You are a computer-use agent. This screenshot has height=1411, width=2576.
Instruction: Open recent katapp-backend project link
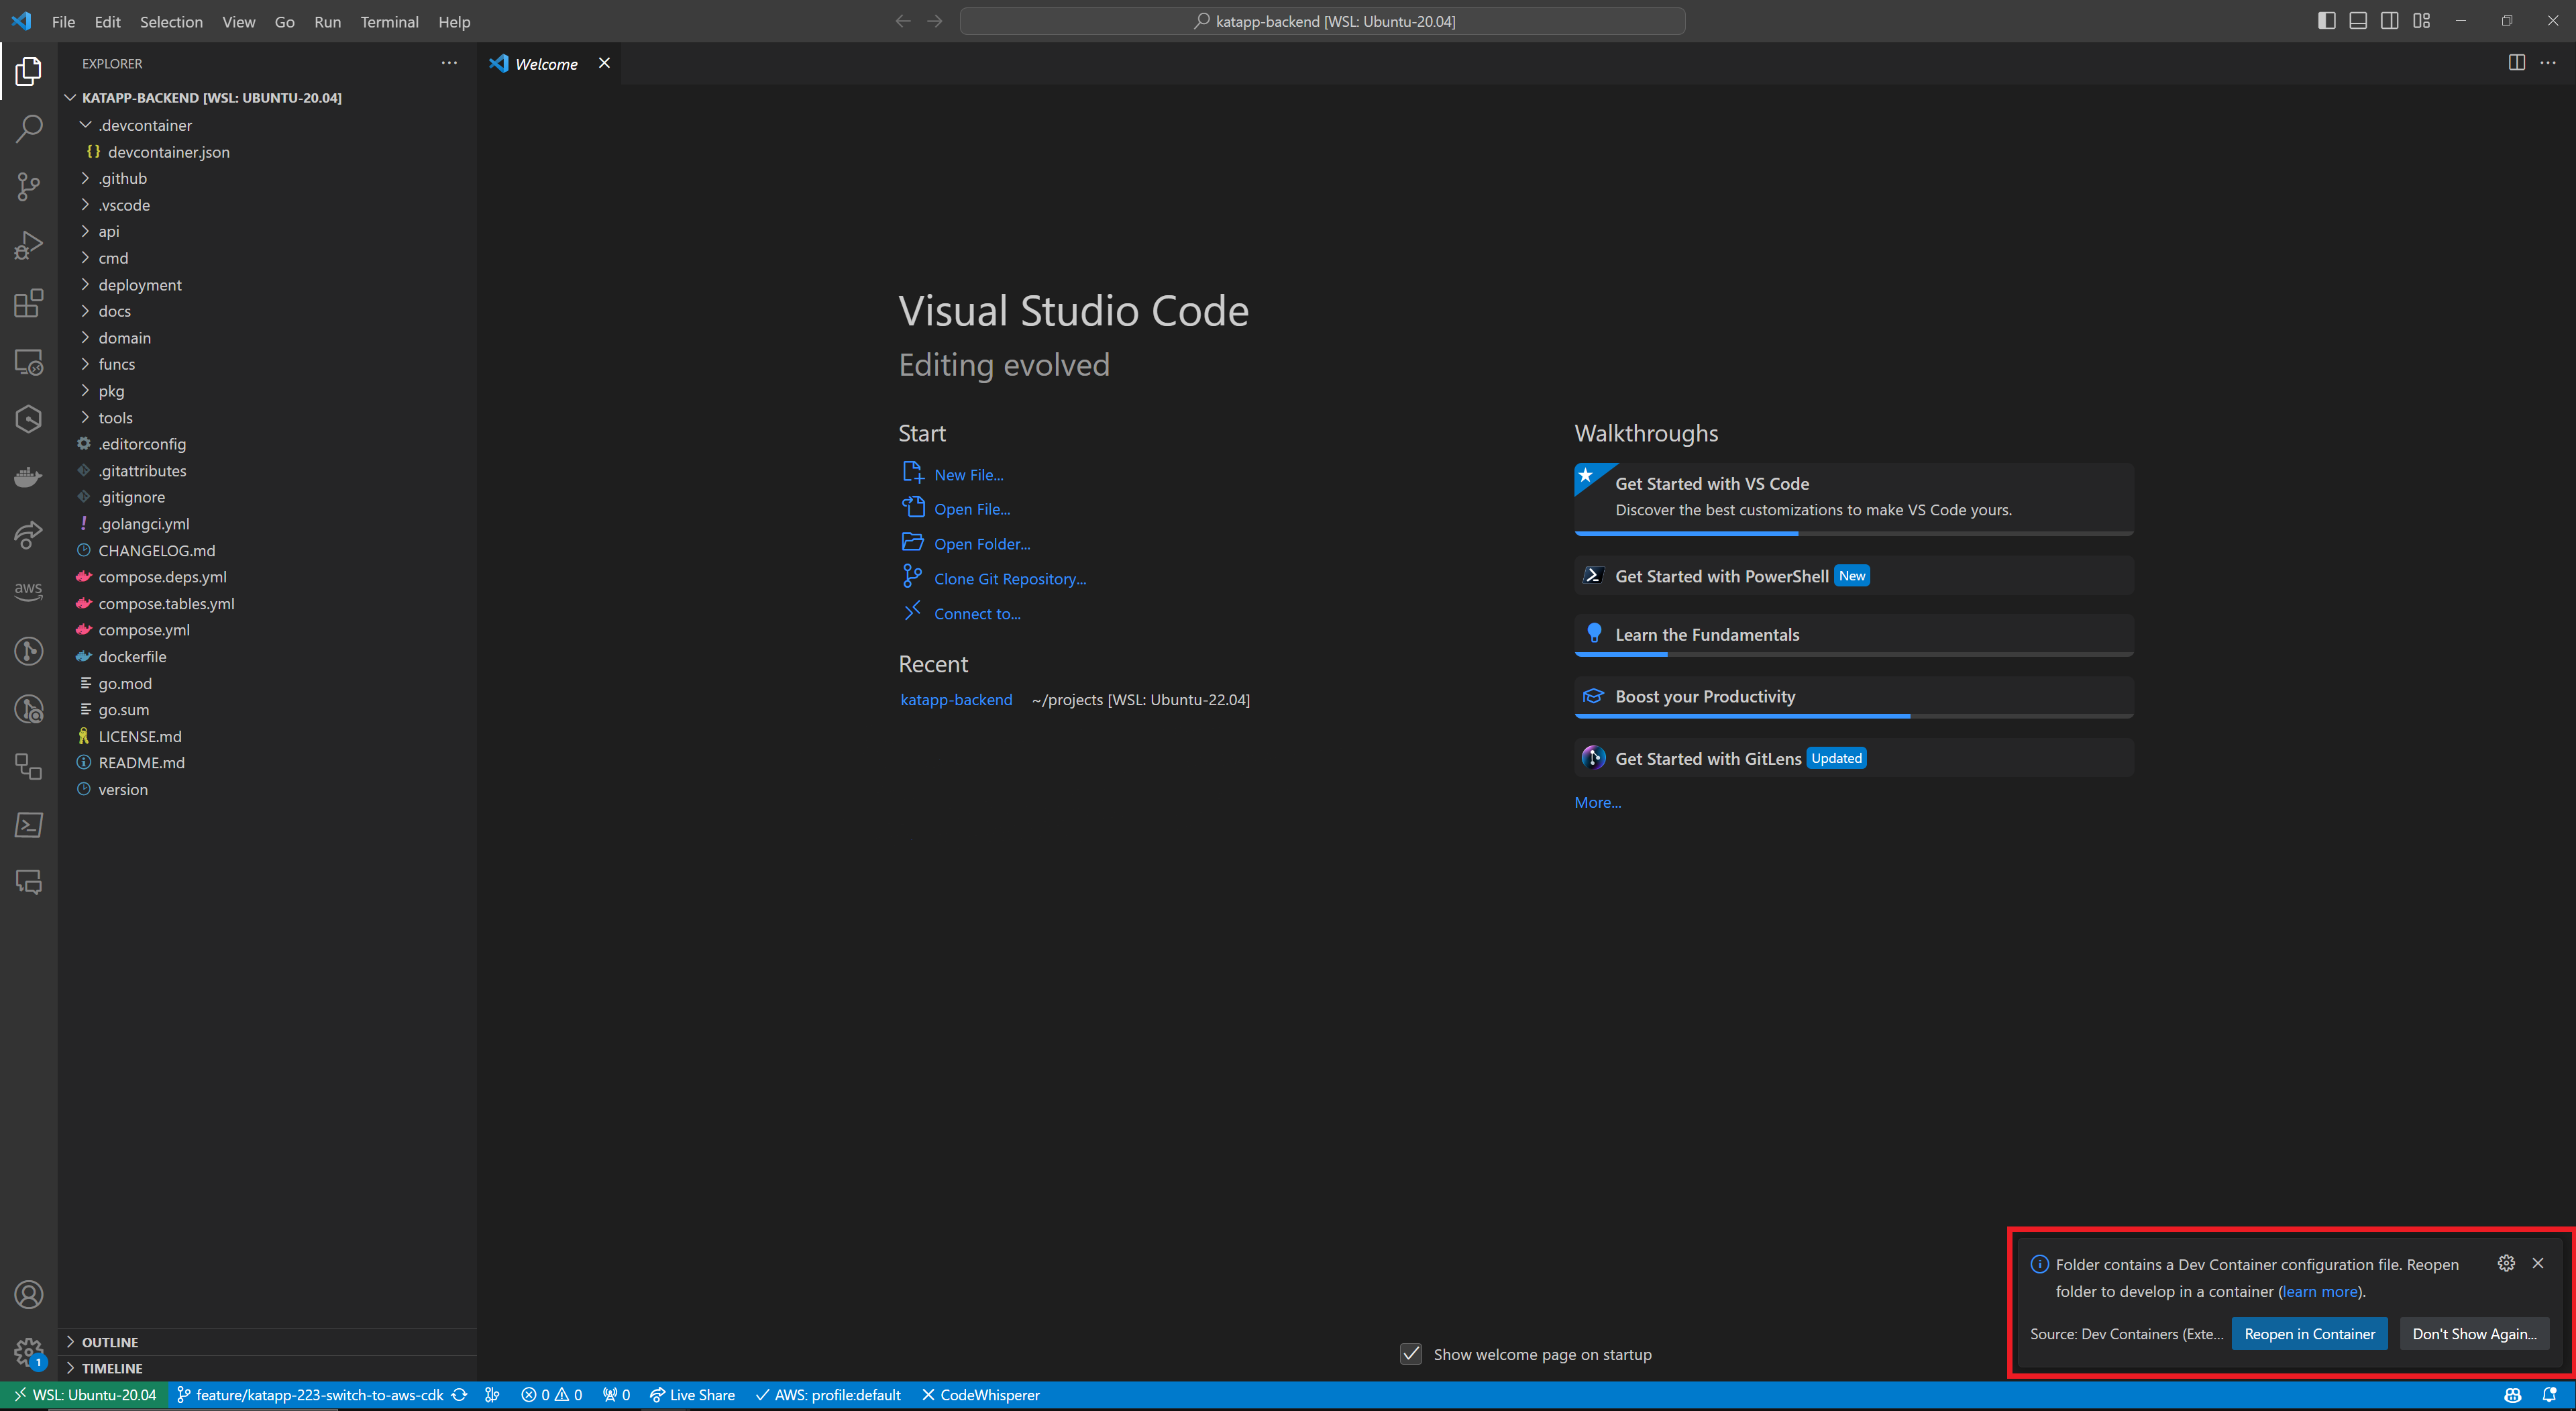(x=956, y=700)
